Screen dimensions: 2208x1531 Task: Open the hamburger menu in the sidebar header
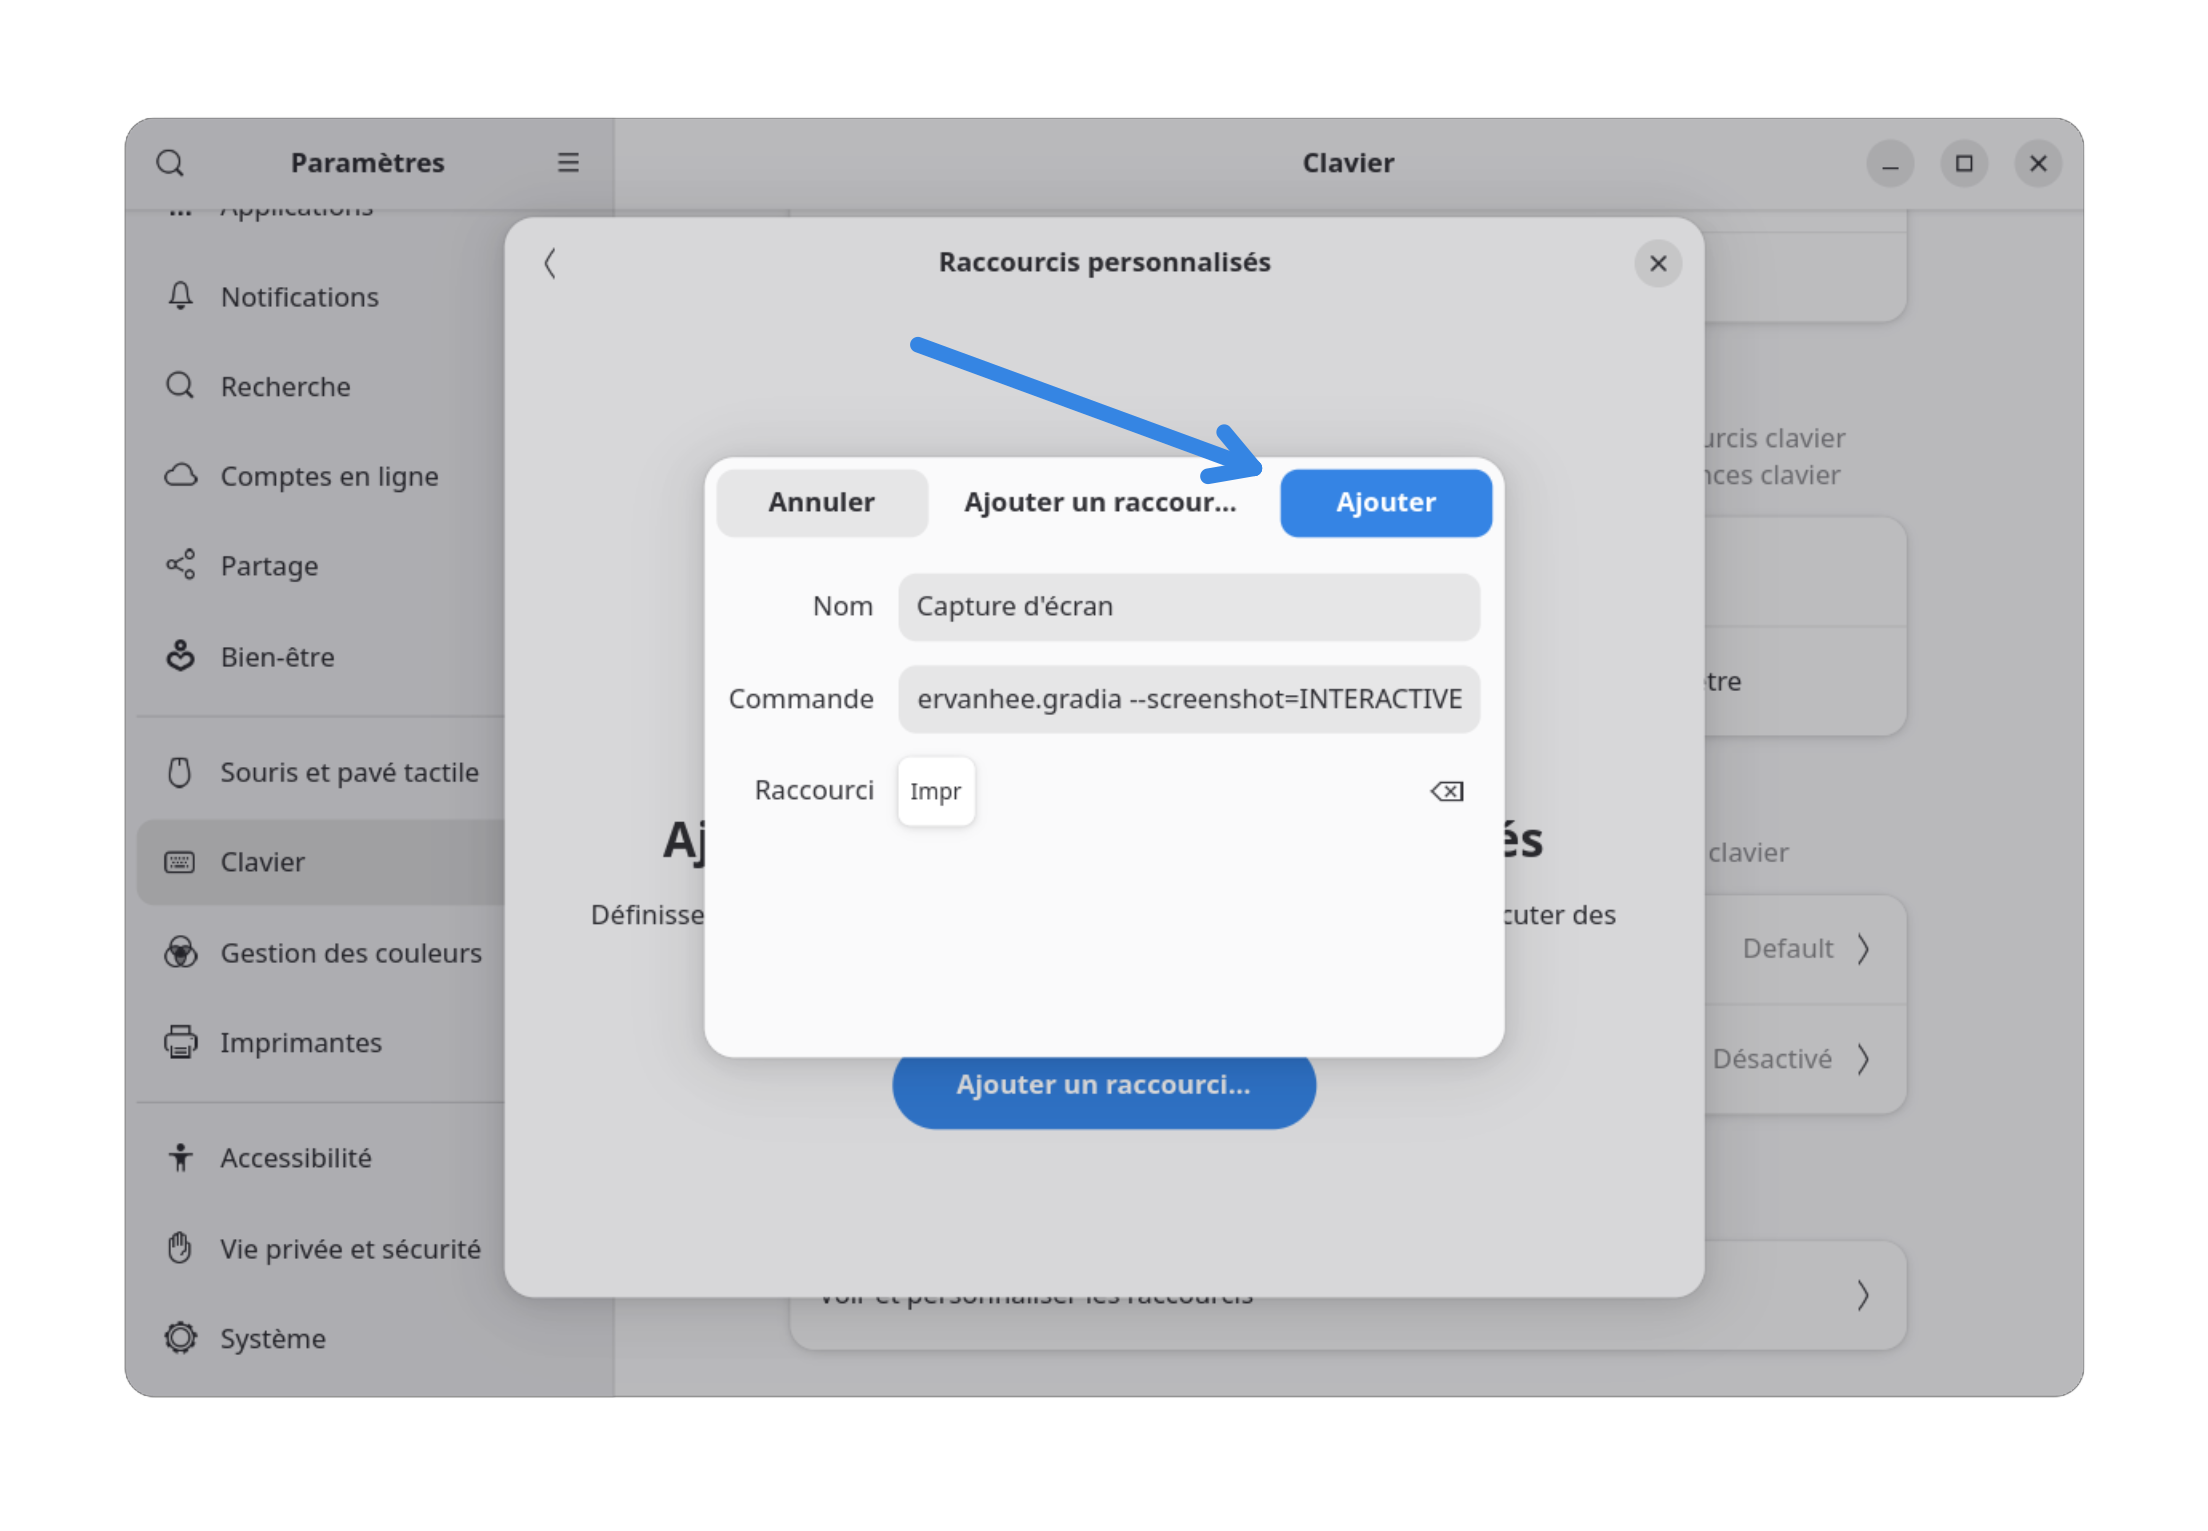click(x=568, y=163)
